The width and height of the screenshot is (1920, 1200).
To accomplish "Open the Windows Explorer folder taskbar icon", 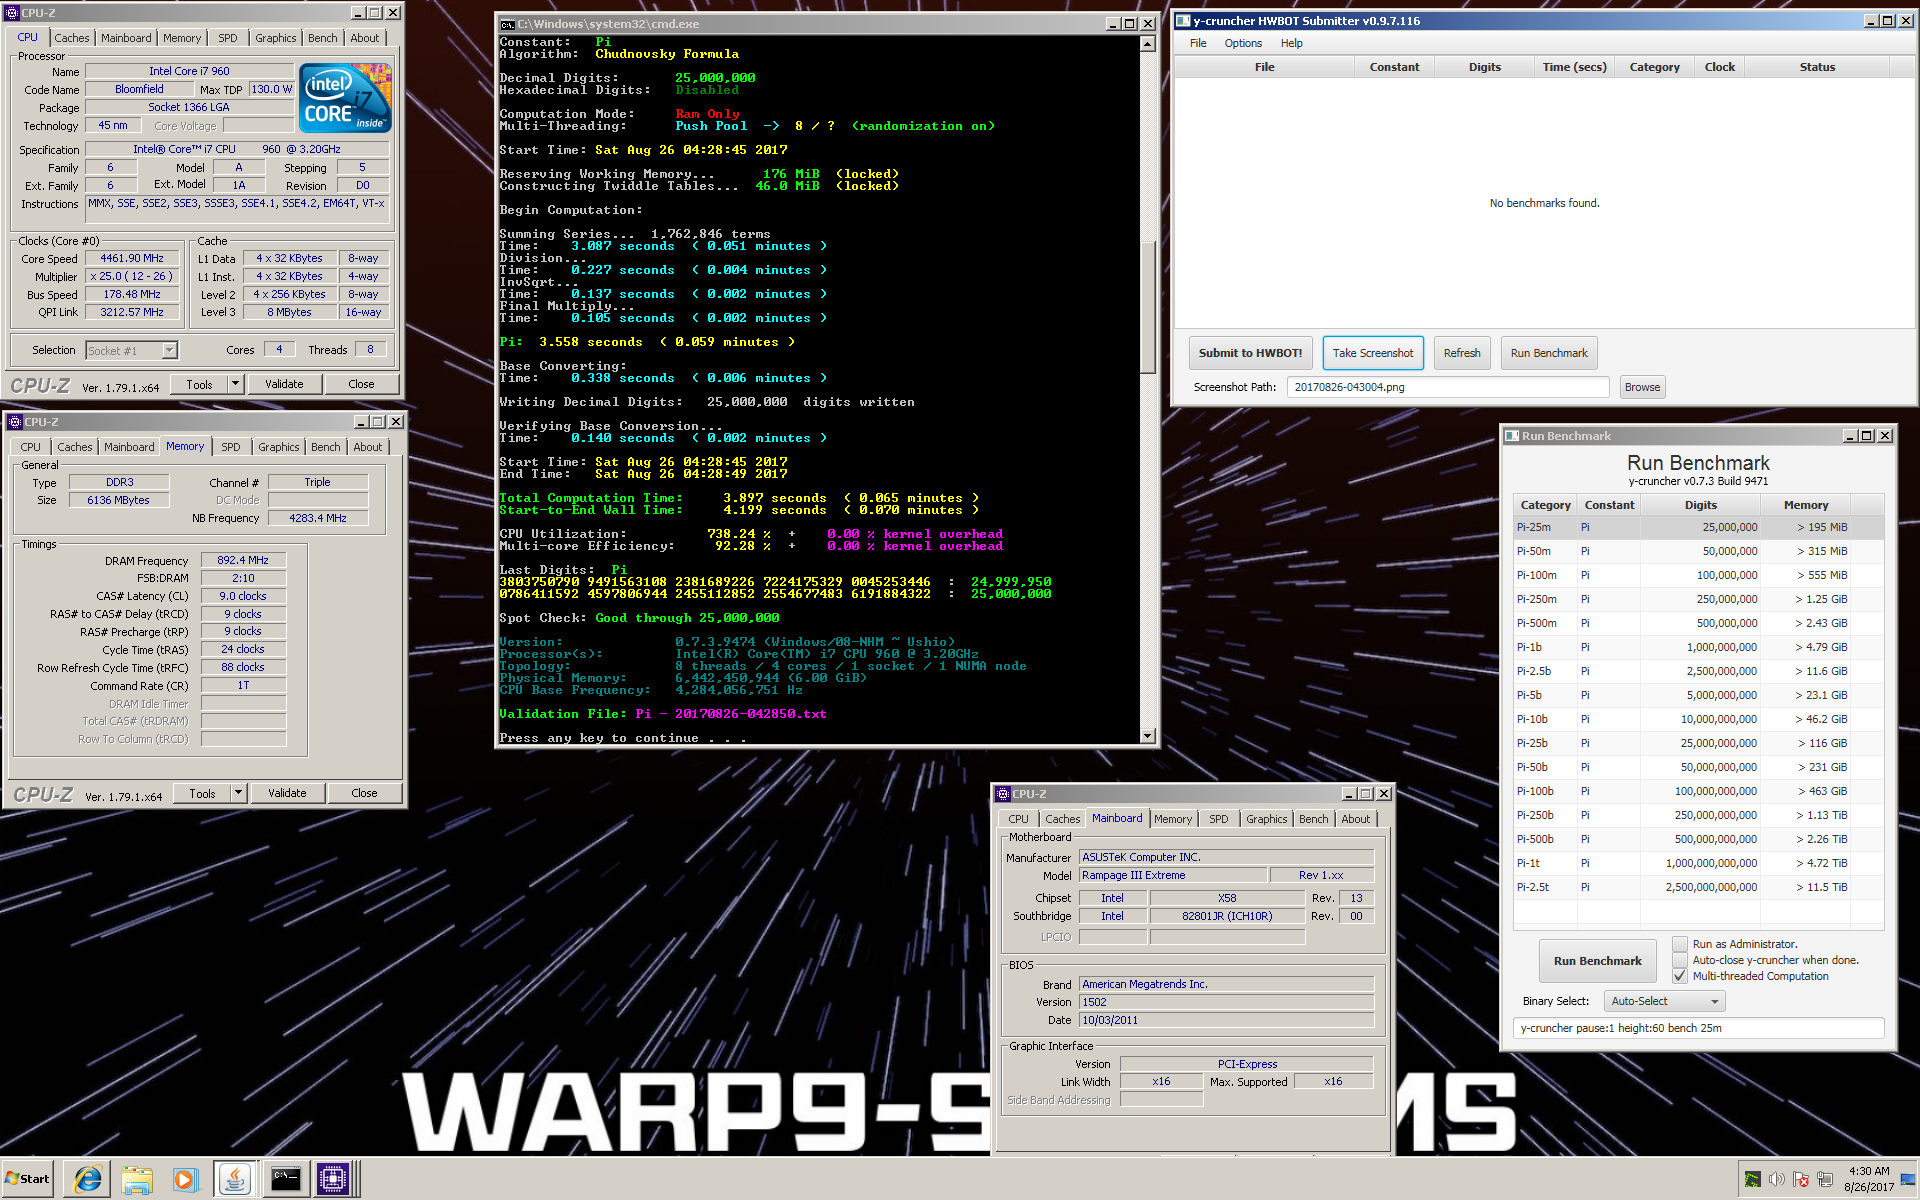I will (137, 1179).
